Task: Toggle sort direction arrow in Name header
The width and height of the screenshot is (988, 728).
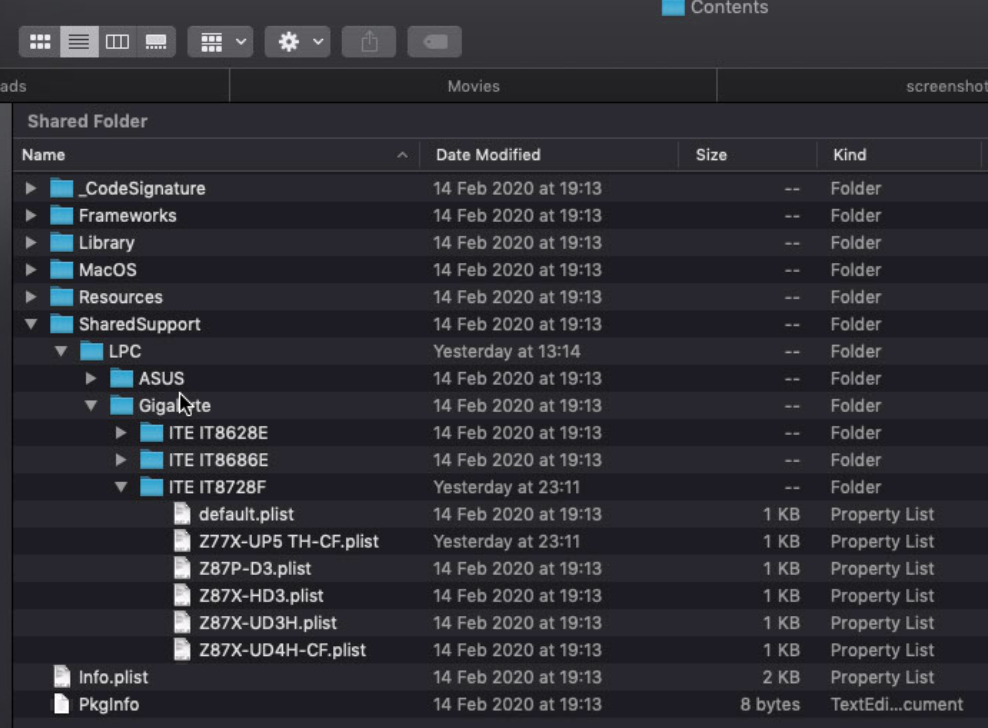Action: click(x=402, y=155)
